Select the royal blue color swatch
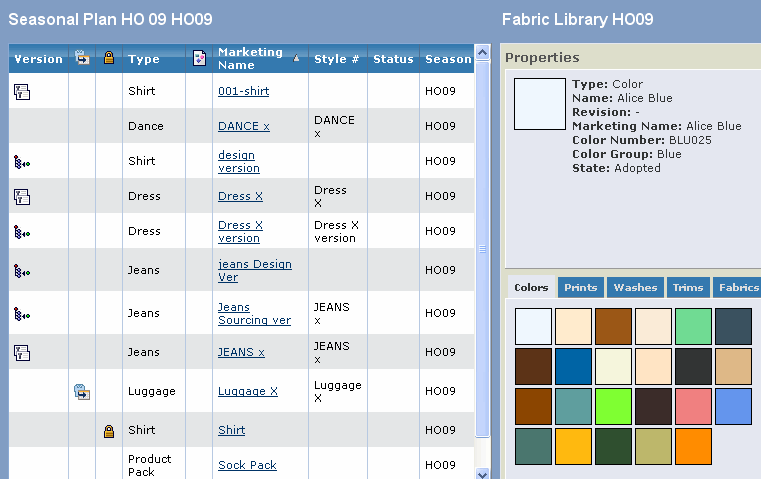 pos(573,366)
